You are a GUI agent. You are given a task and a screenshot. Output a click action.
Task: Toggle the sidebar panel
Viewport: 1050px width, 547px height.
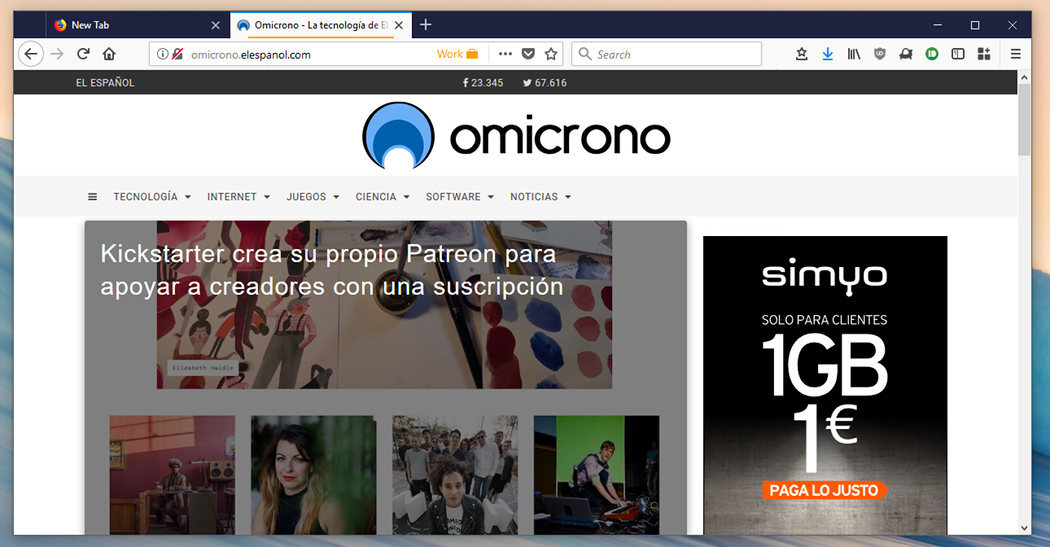click(x=958, y=54)
